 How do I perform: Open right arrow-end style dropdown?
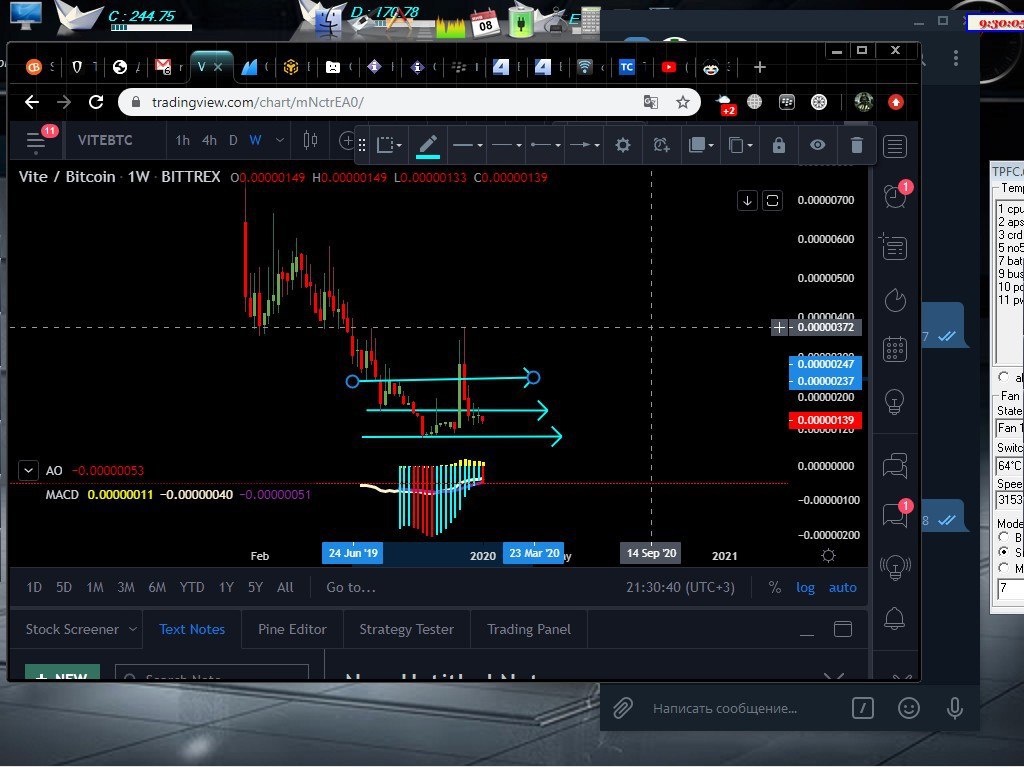coord(584,145)
